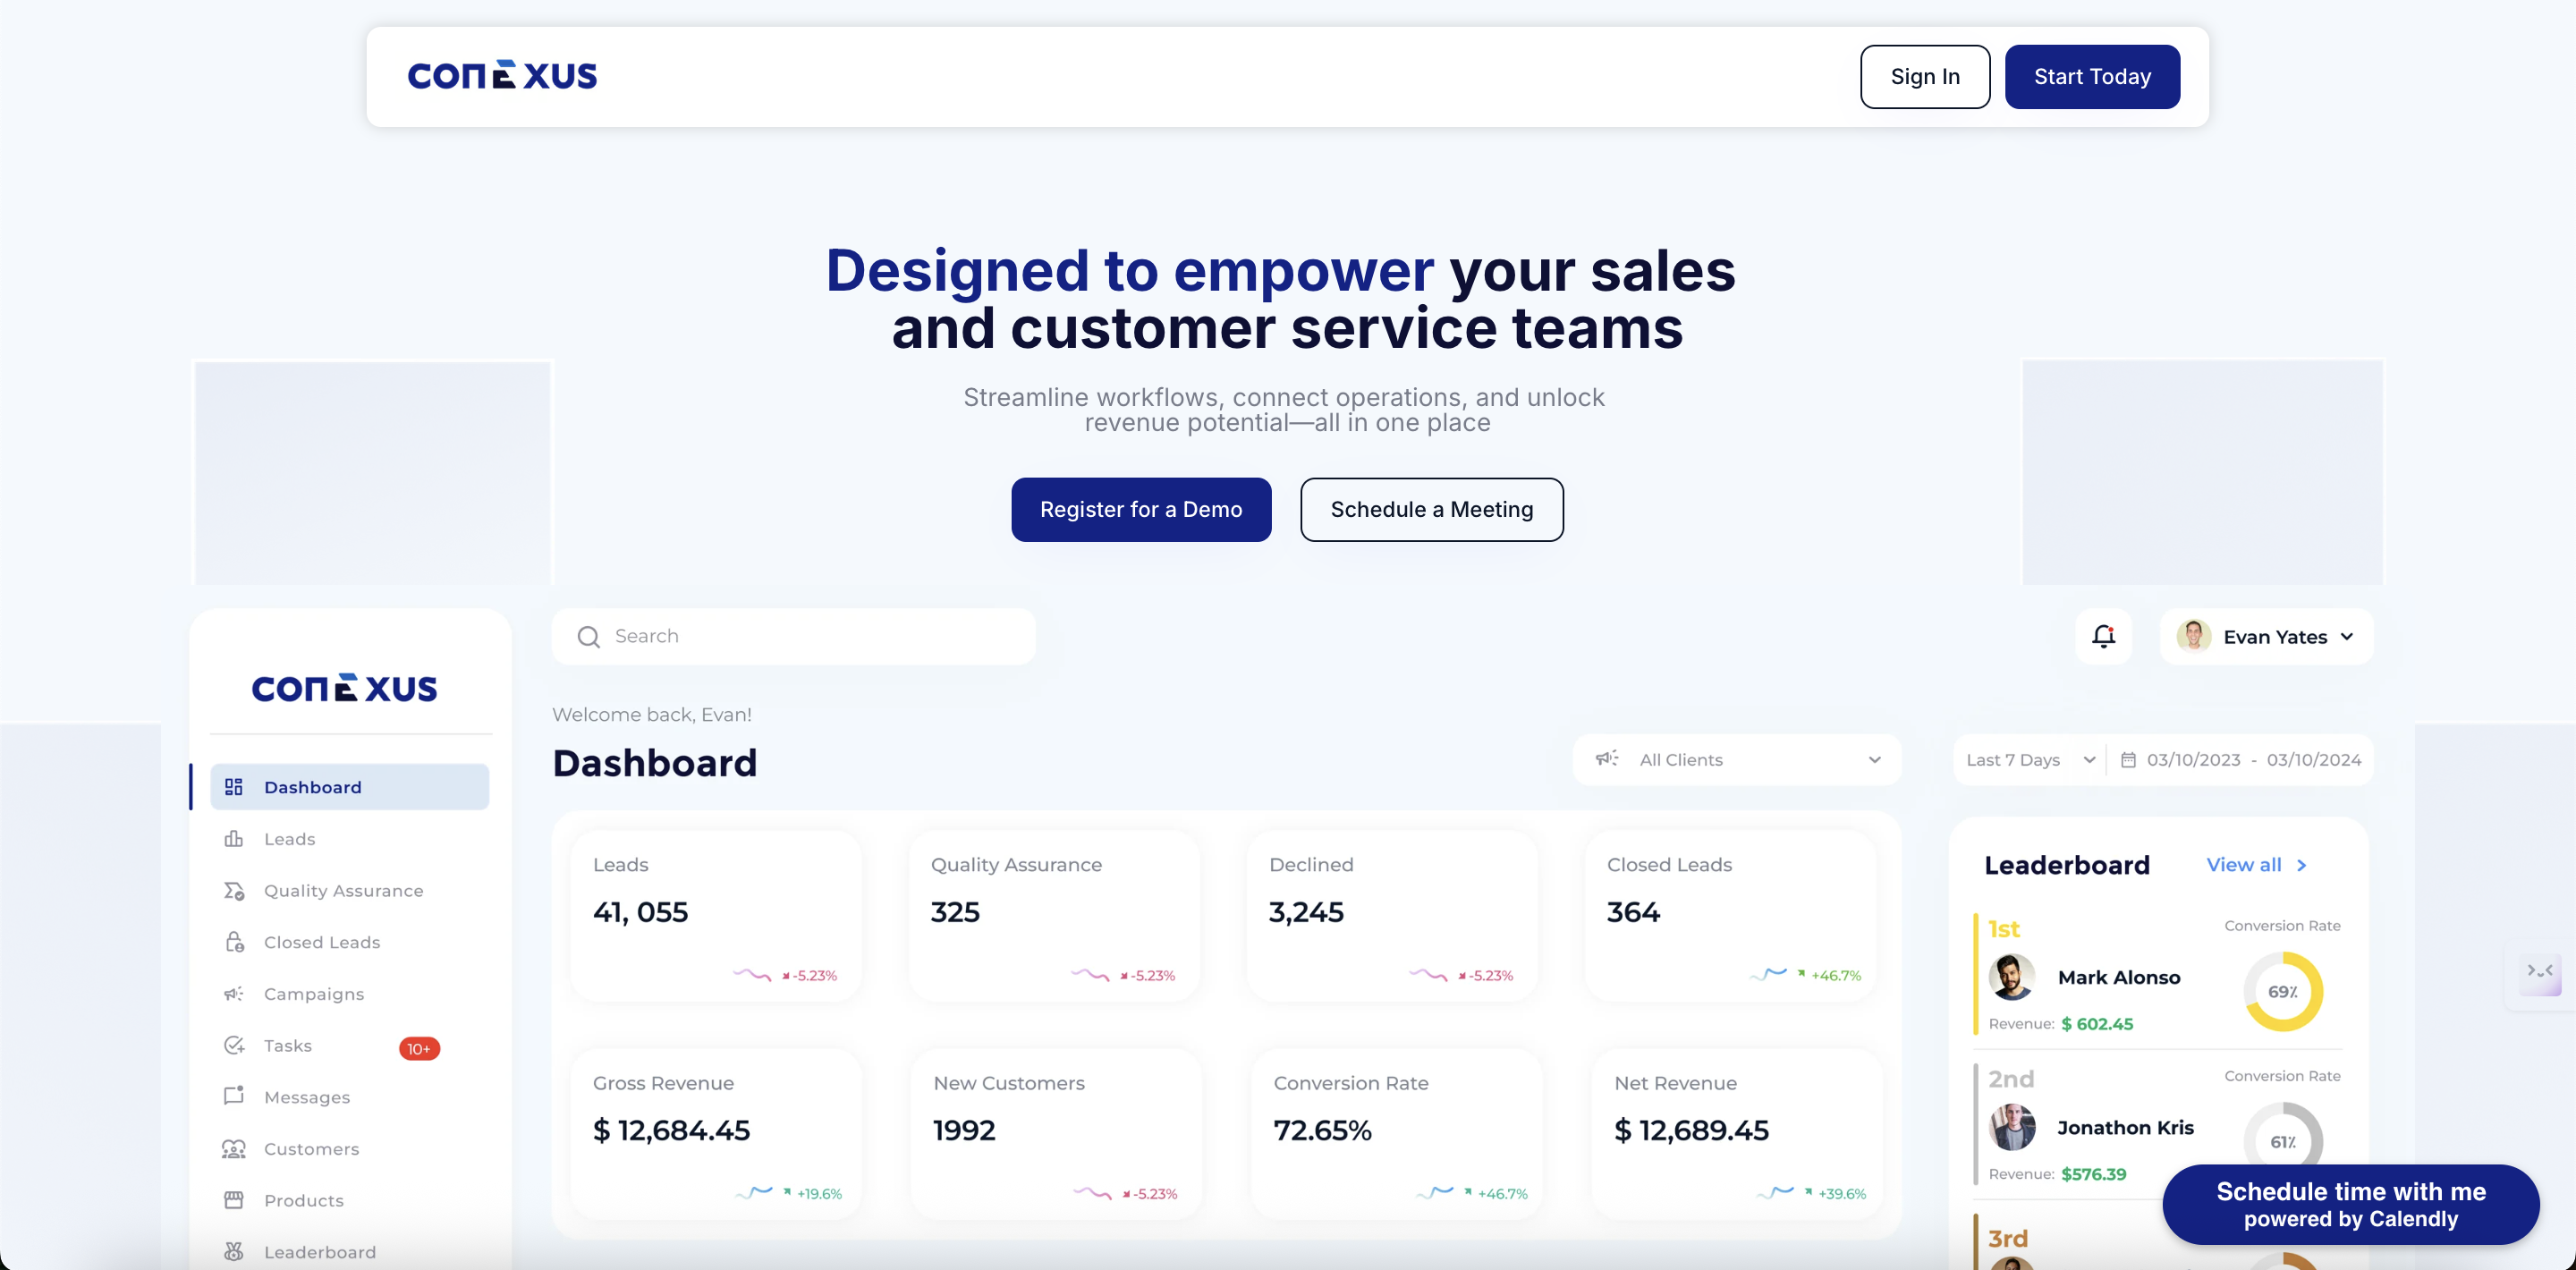Click Schedule time with me Calendly button
The height and width of the screenshot is (1270, 2576).
tap(2350, 1204)
